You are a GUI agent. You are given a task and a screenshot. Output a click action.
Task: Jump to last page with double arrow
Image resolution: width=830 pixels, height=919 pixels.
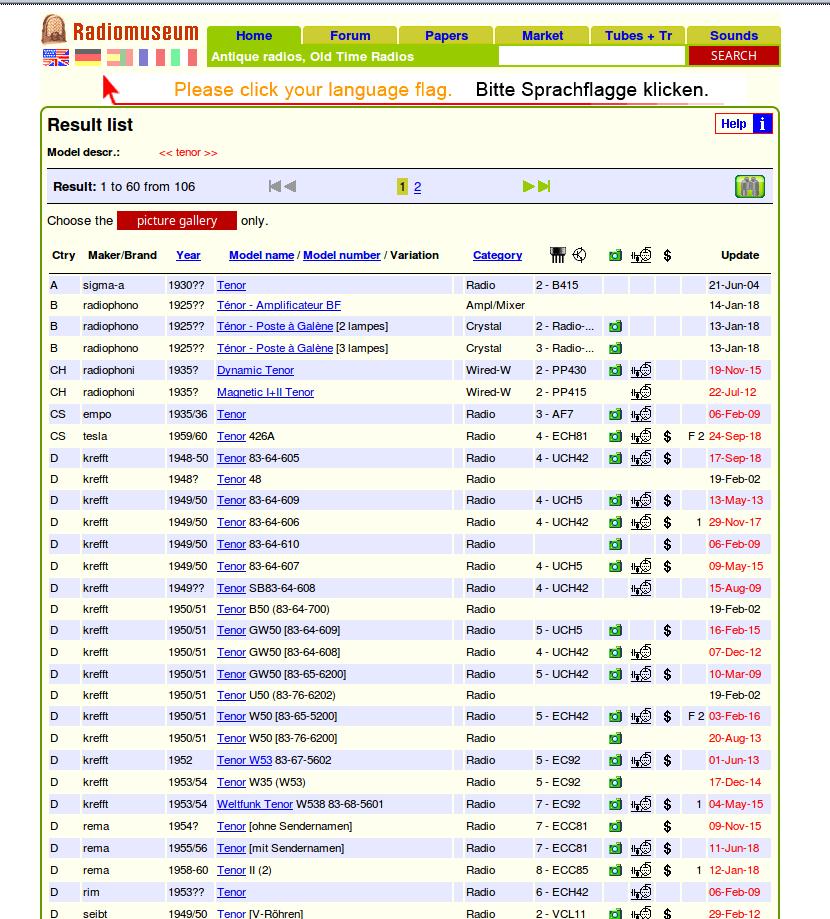(x=544, y=186)
